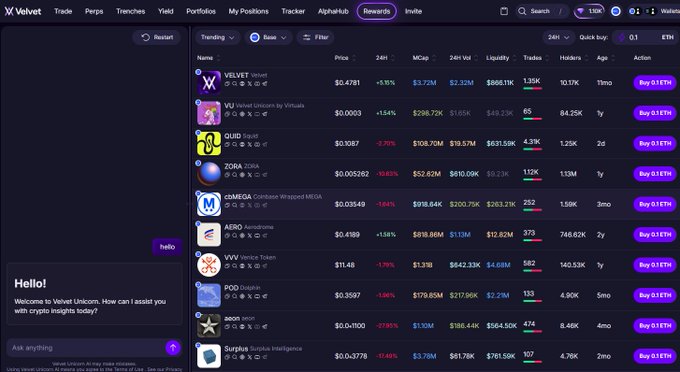Sort the table by the Age column
The image size is (680, 372).
(606, 58)
